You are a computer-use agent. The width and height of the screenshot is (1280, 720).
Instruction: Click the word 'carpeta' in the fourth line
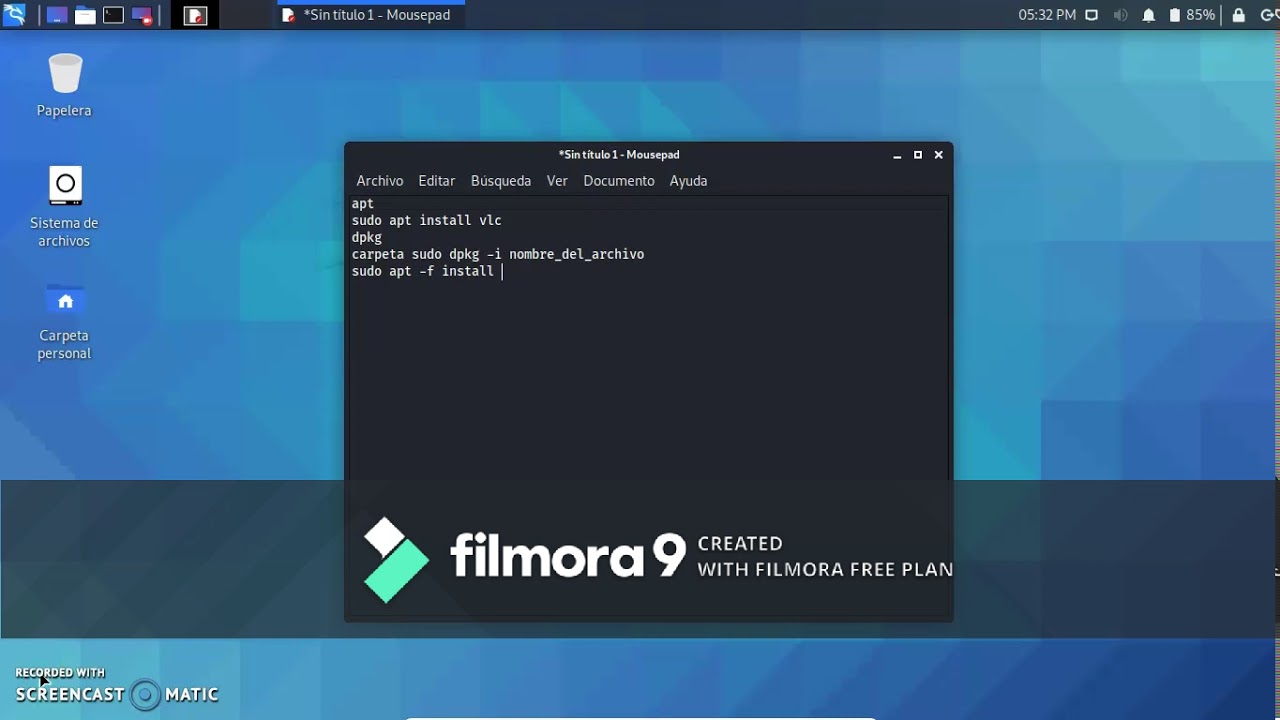[x=378, y=255]
